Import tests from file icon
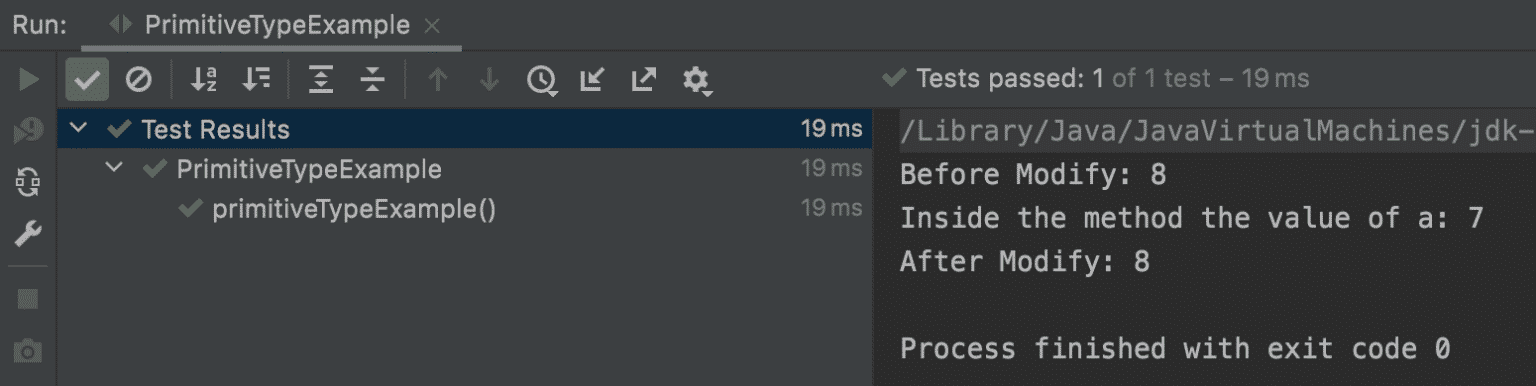1536x386 pixels. 593,79
